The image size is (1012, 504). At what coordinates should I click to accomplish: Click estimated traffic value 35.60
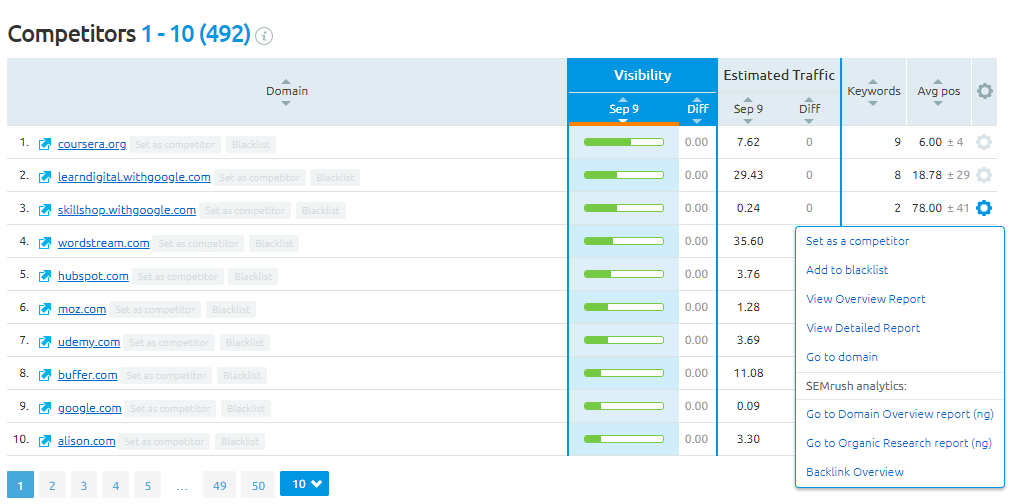point(748,241)
